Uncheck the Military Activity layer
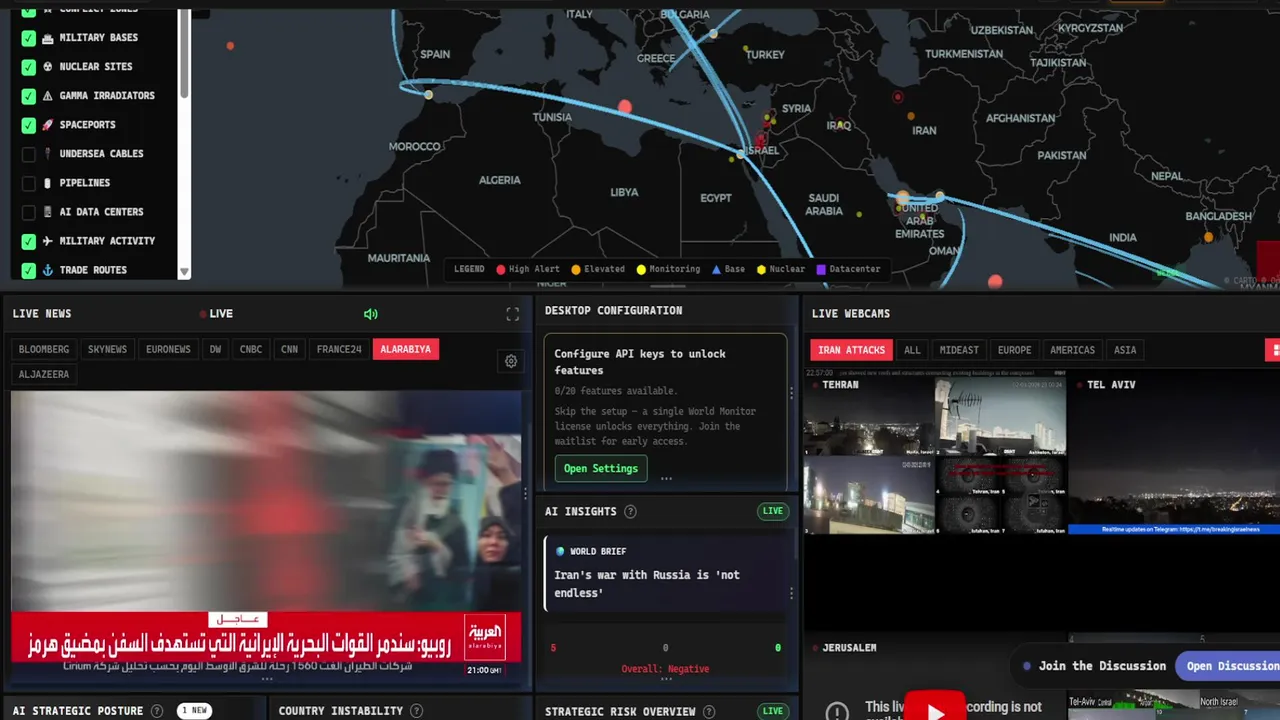This screenshot has width=1280, height=720. pyautogui.click(x=29, y=241)
